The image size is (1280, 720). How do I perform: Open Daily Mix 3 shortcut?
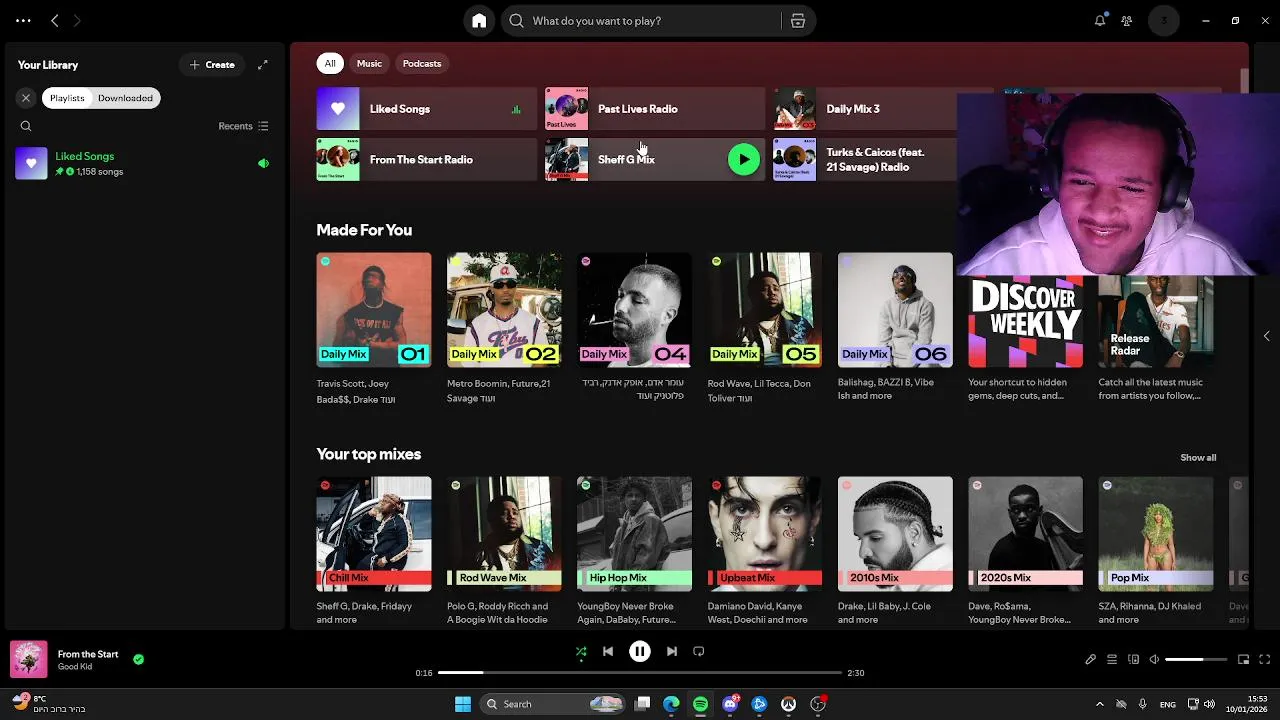881,109
